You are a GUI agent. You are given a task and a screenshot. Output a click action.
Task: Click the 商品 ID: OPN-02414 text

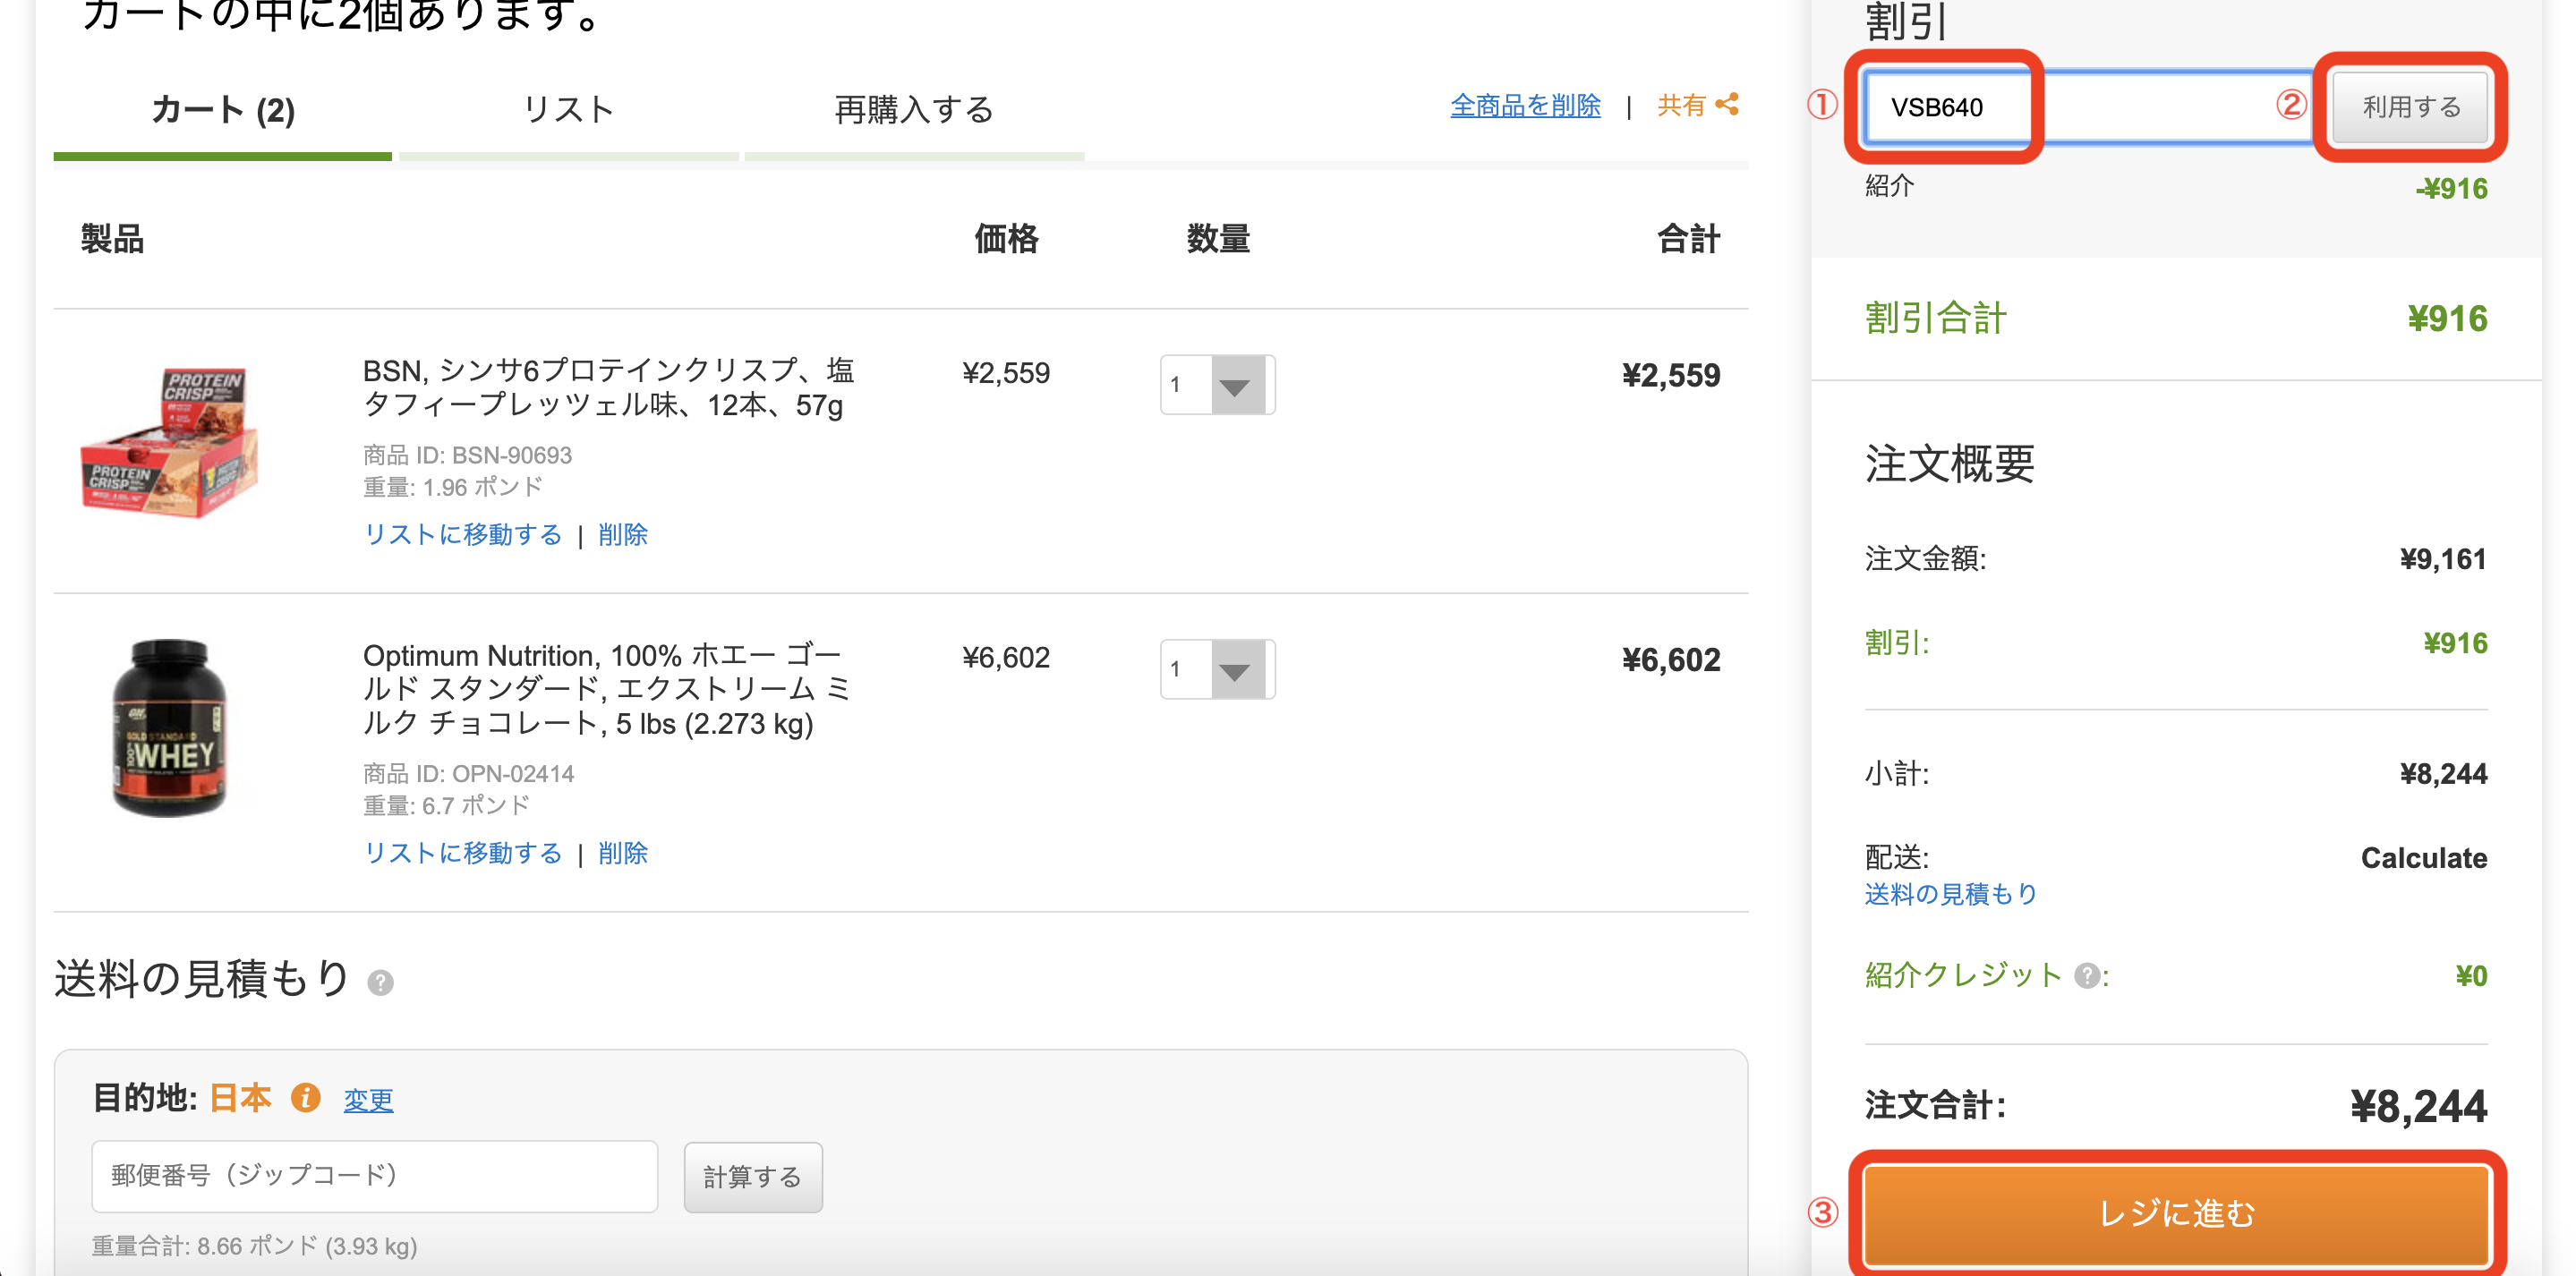468,773
